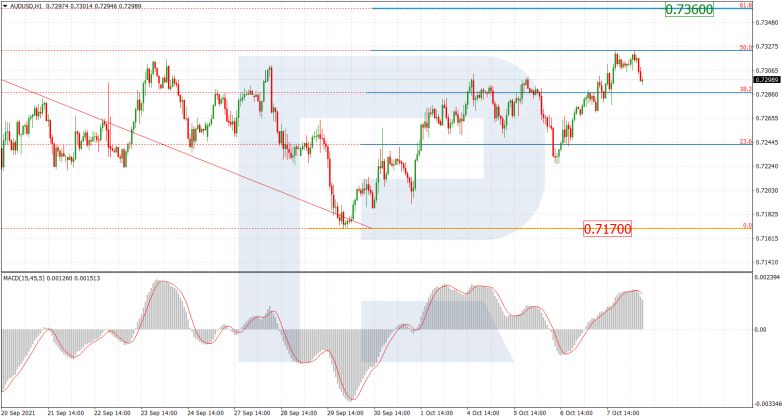Click the green 0.73600 target label
The width and height of the screenshot is (782, 419).
click(689, 9)
